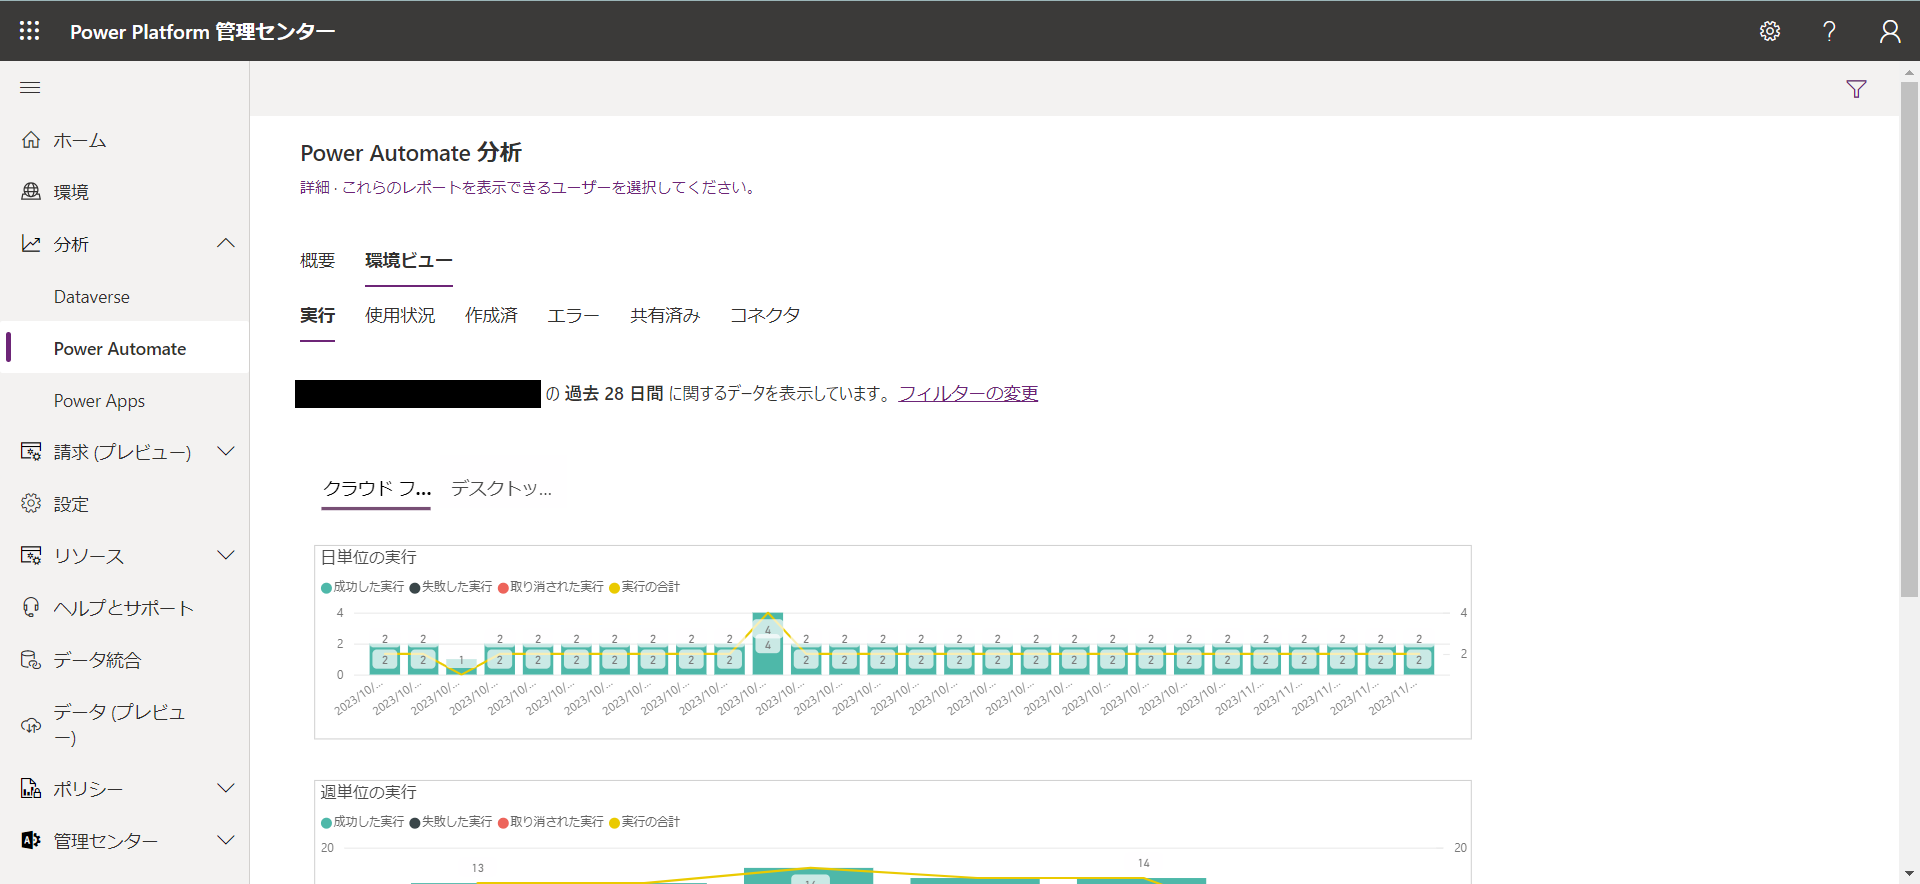Click the データ (プレビュー) cloud icon
Screen dimensions: 1920x884
[x=31, y=725]
